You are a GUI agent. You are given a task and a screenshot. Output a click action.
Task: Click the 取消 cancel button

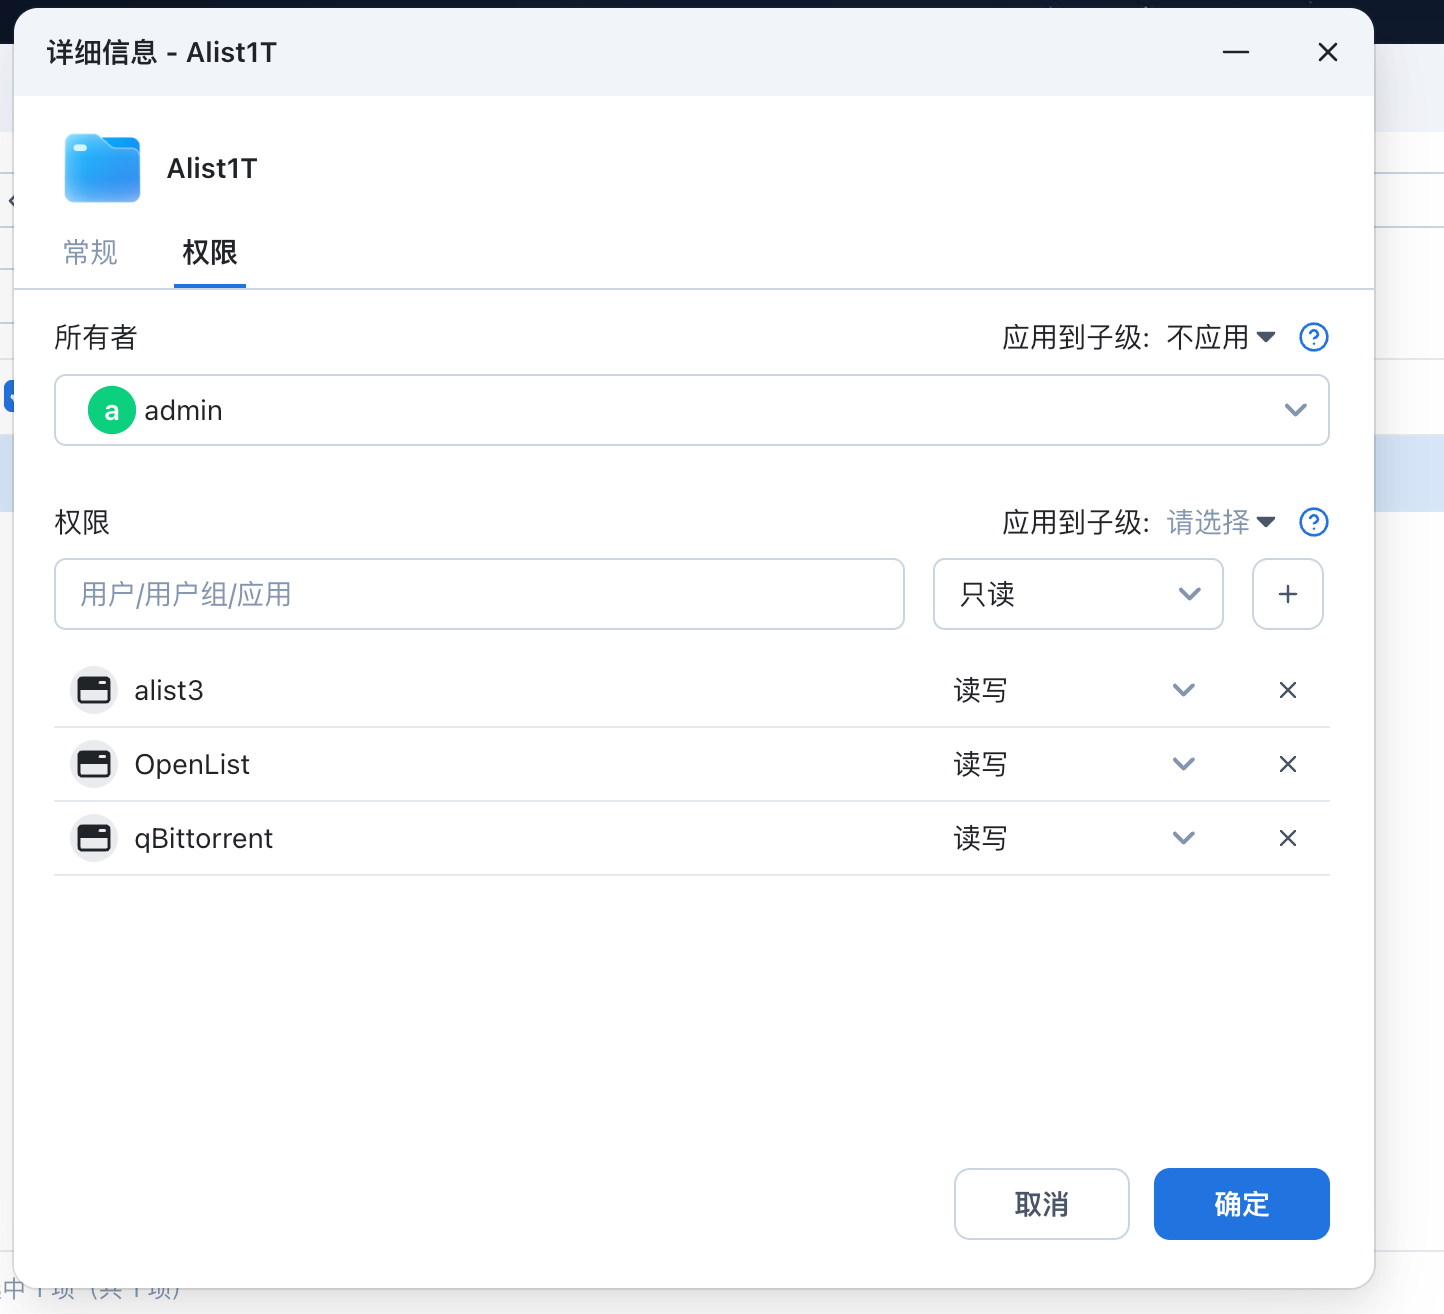click(x=1041, y=1204)
